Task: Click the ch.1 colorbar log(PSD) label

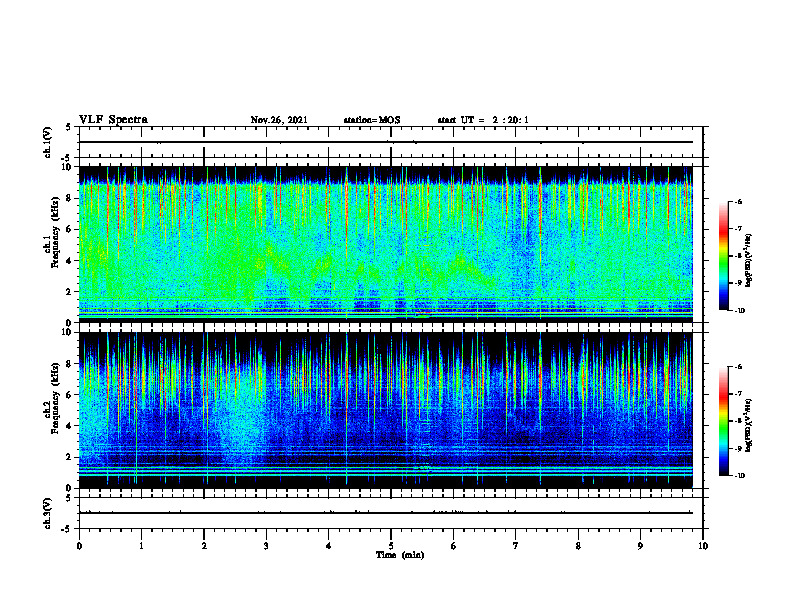Action: click(749, 261)
